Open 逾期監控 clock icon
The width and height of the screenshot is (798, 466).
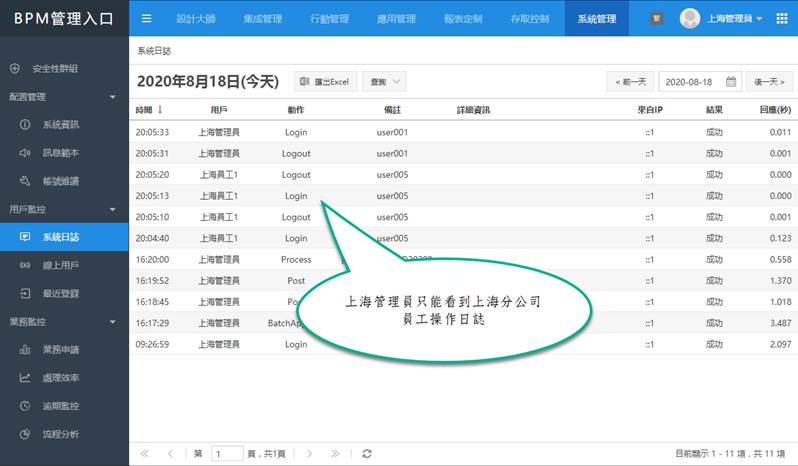pyautogui.click(x=25, y=406)
